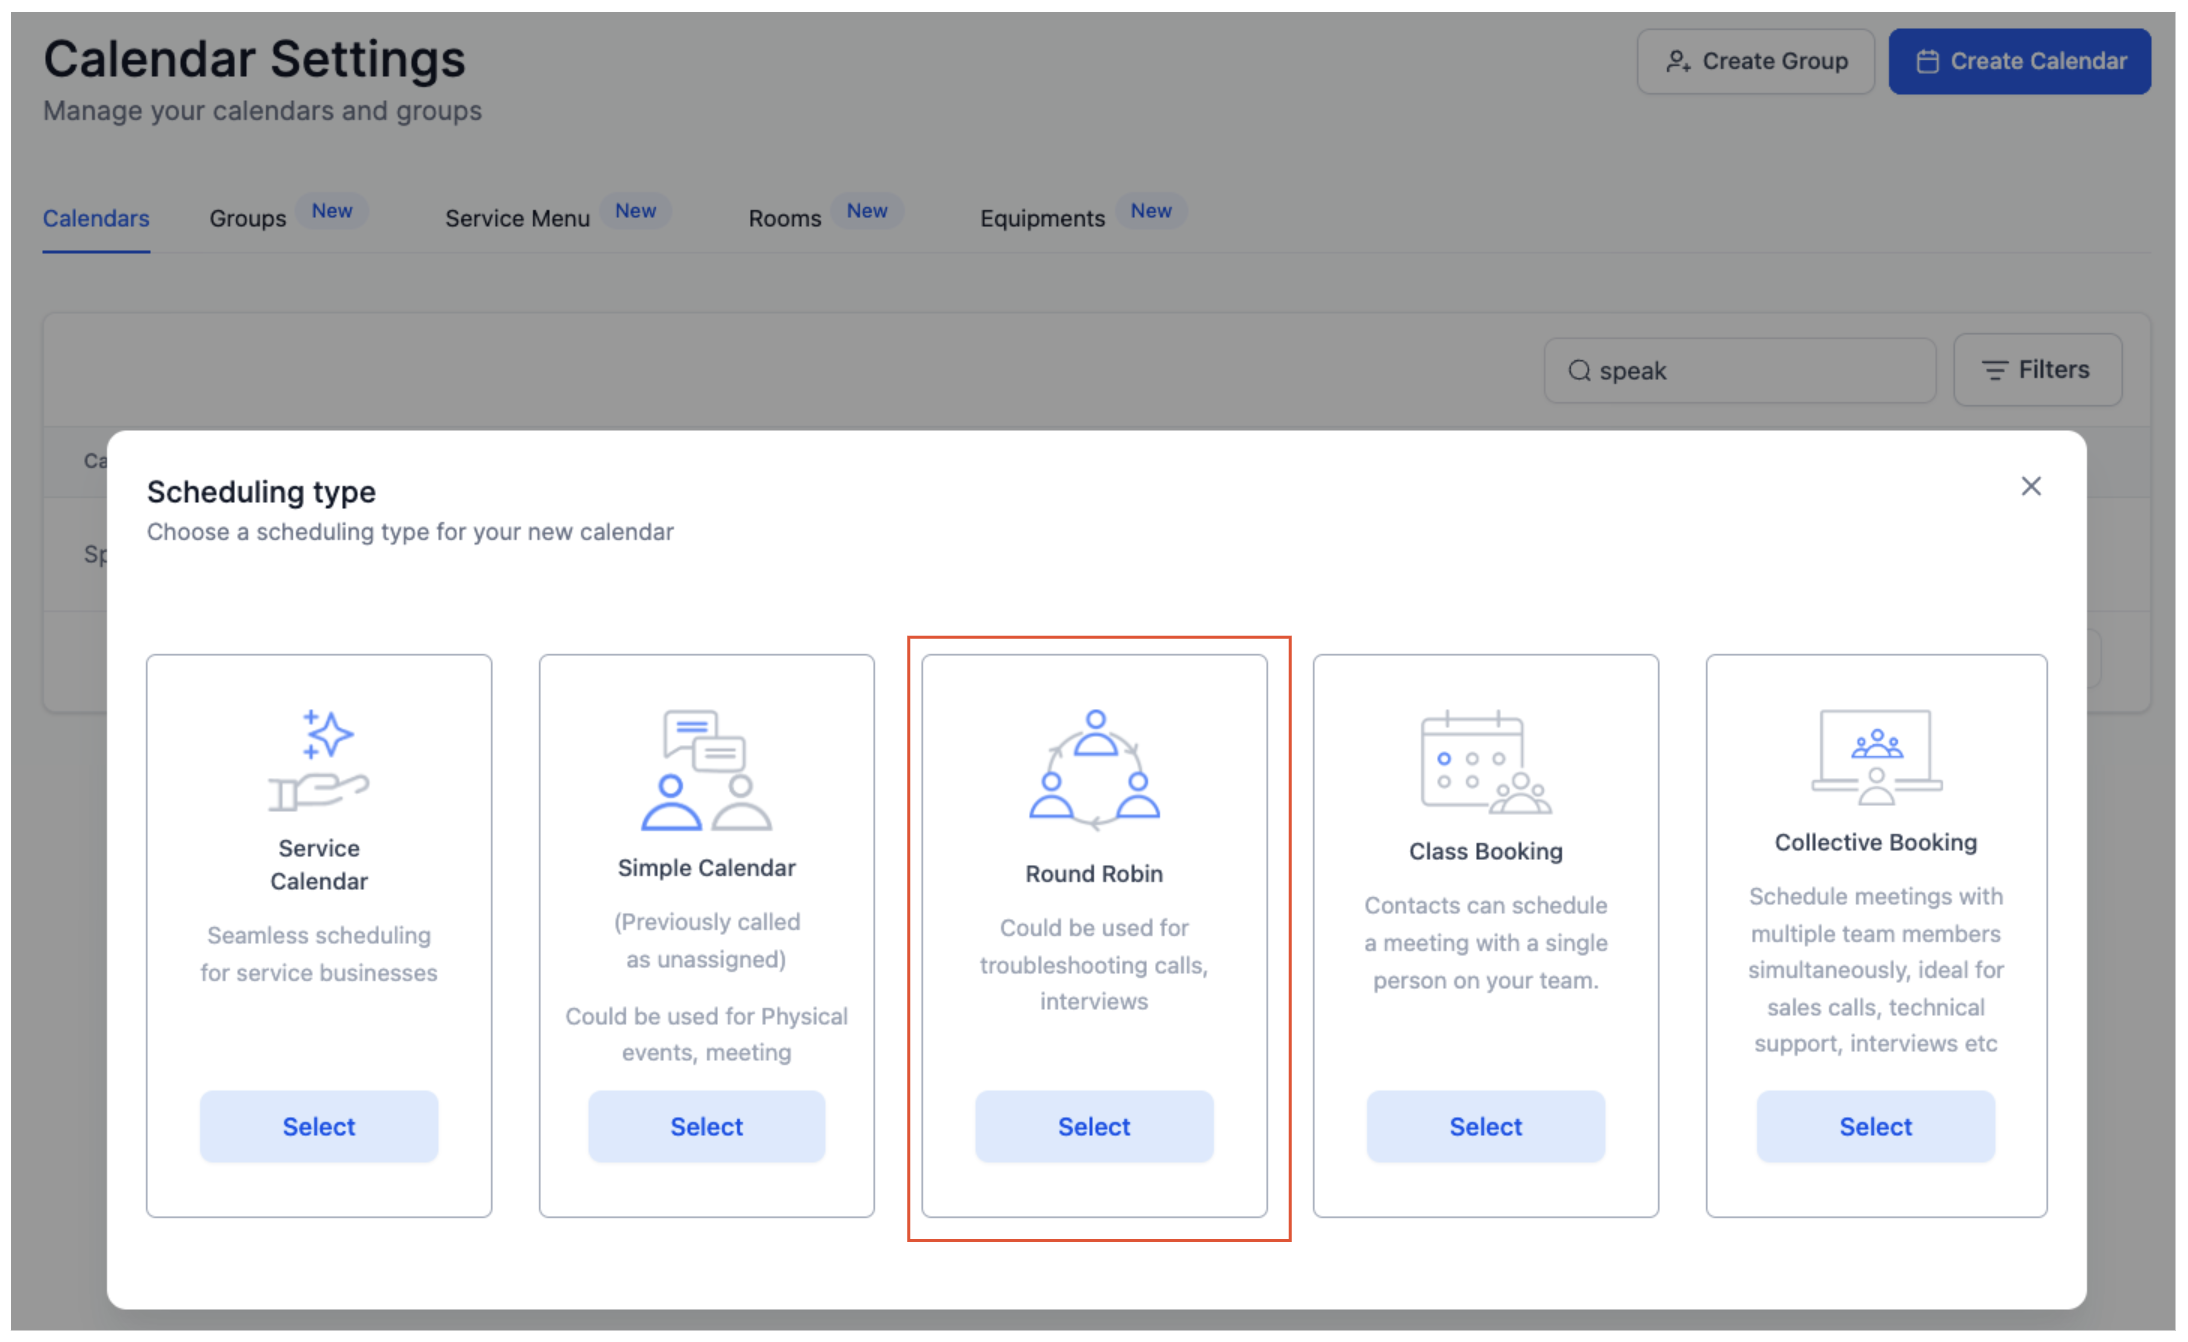Switch to the Groups tab

pyautogui.click(x=247, y=218)
